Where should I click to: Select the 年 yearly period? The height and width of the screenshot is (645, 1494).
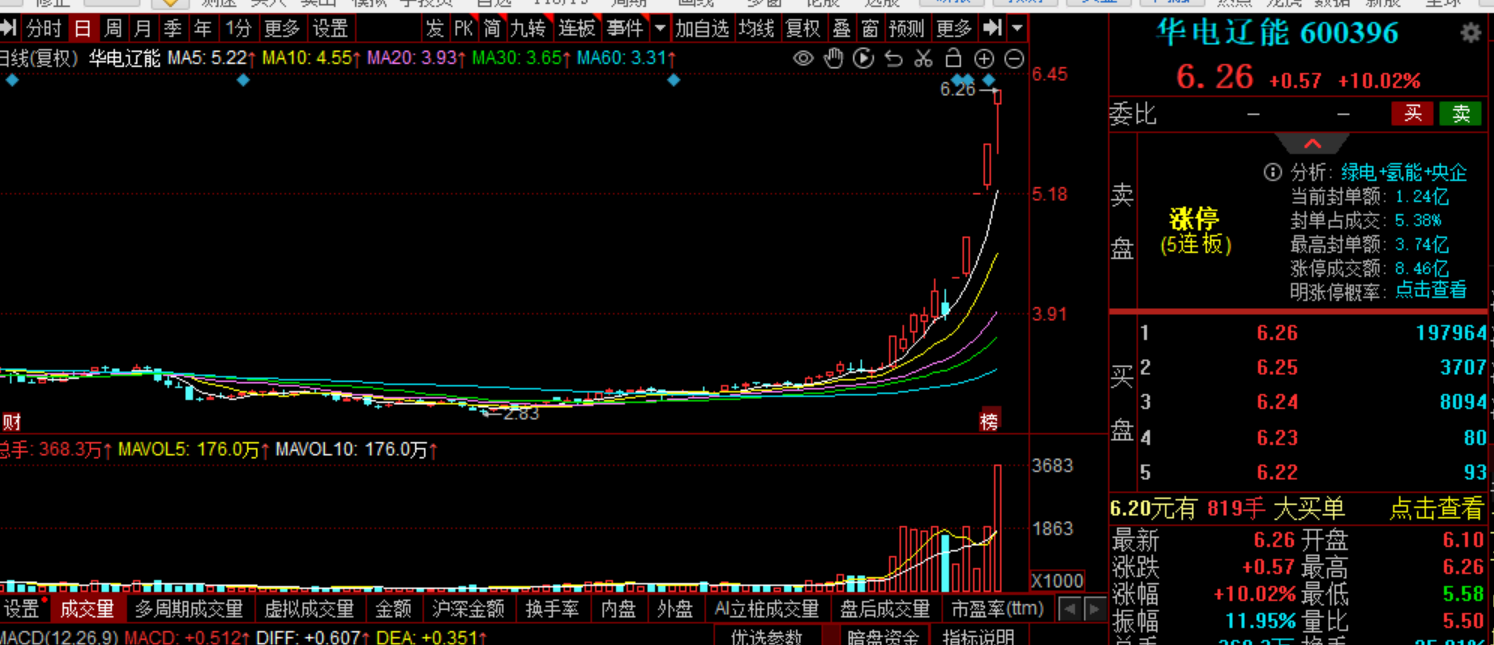[x=203, y=28]
